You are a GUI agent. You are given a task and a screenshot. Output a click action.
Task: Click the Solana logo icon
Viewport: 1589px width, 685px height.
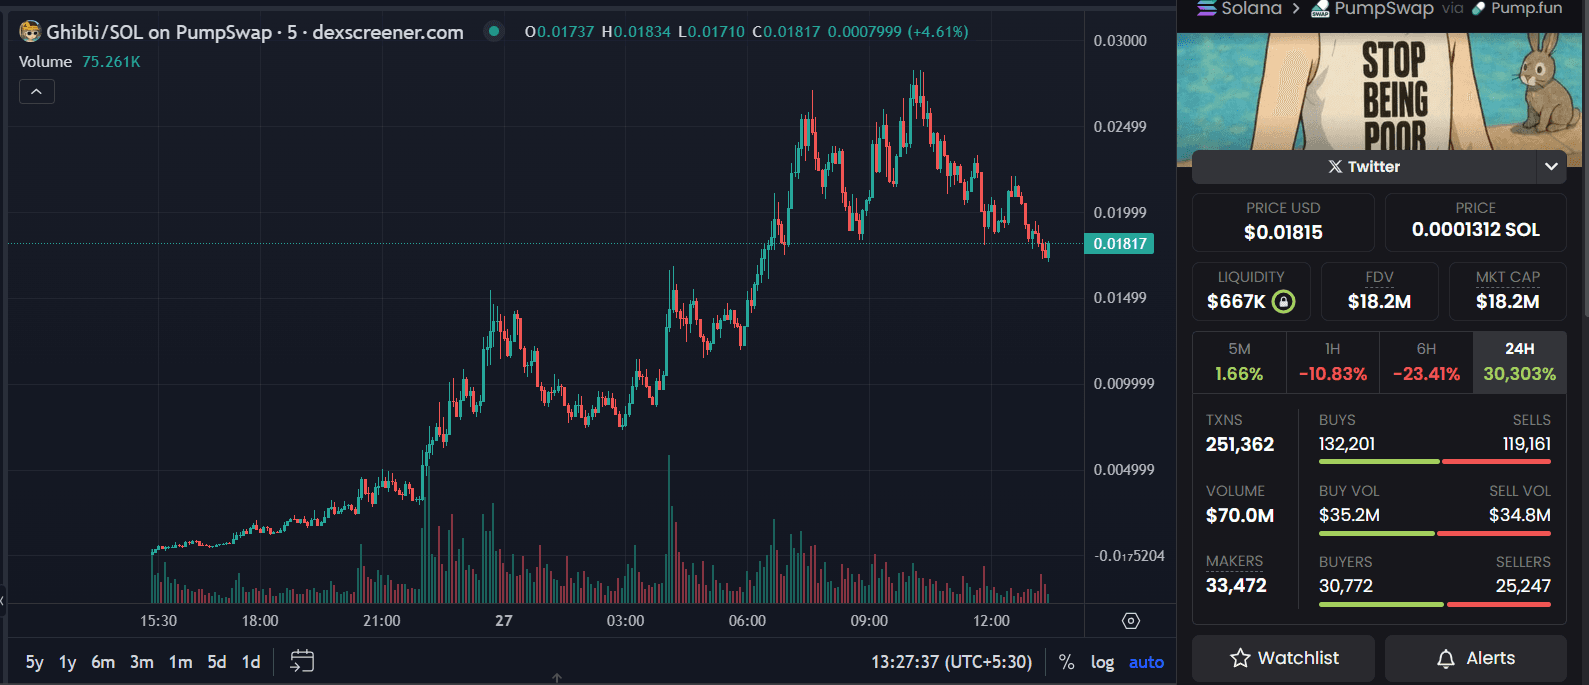(x=1207, y=8)
